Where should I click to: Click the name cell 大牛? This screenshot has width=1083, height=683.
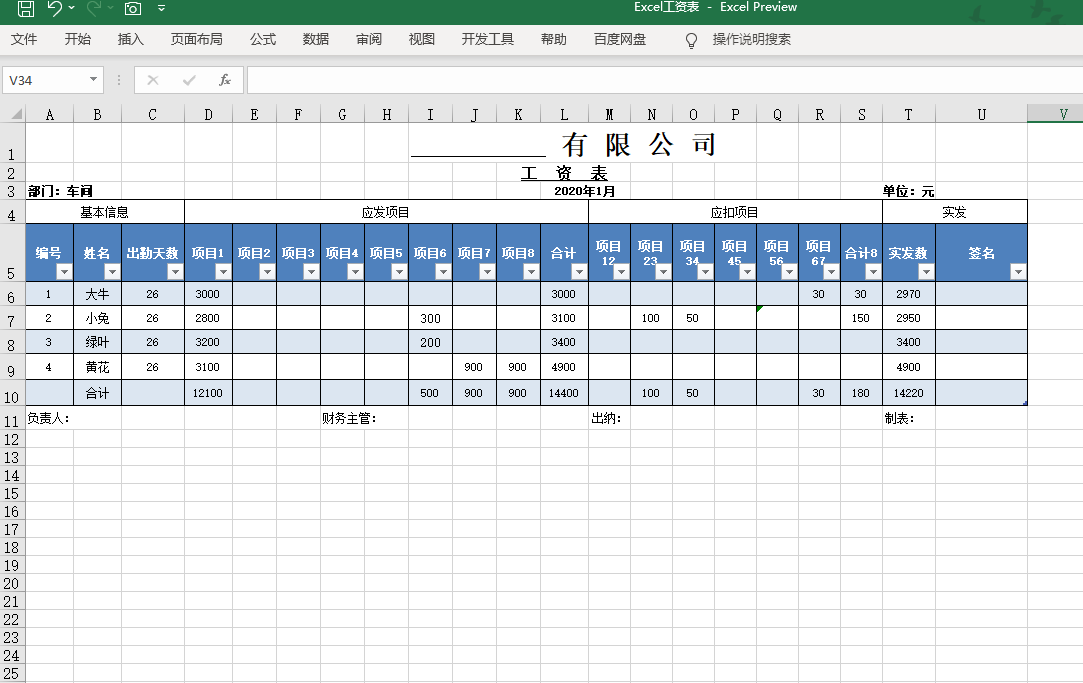tap(97, 294)
